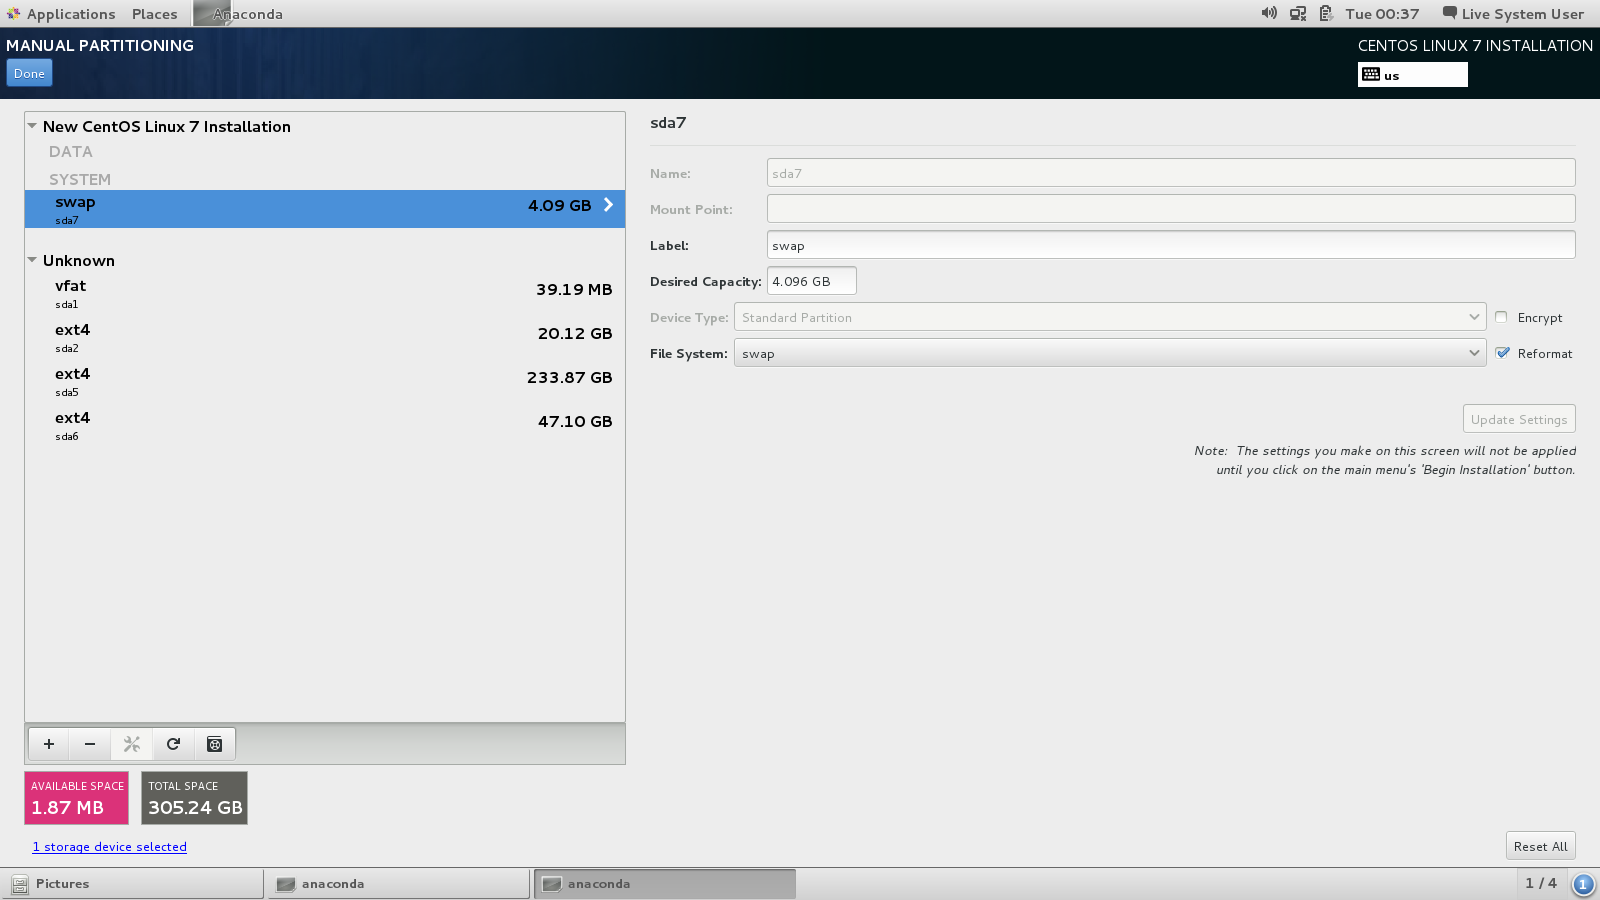Open configure mount point tools icon
The width and height of the screenshot is (1600, 900).
click(x=132, y=744)
